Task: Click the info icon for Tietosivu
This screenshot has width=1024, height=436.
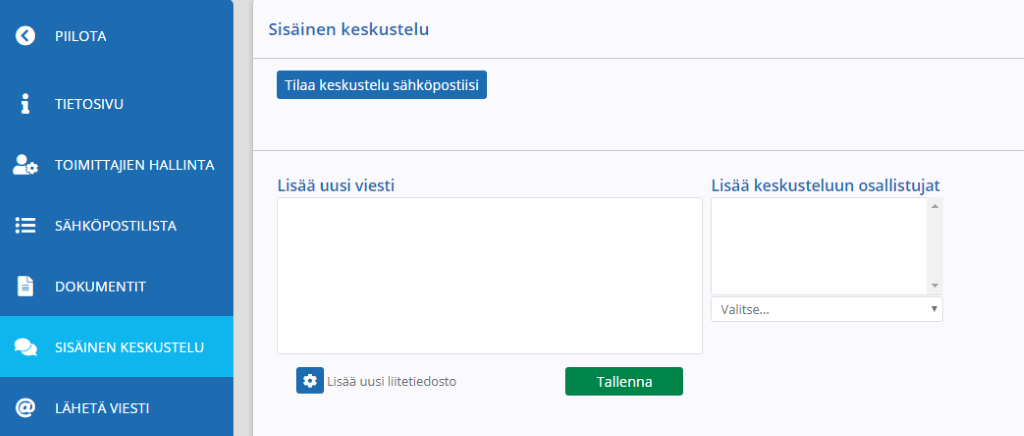Action: (x=25, y=104)
